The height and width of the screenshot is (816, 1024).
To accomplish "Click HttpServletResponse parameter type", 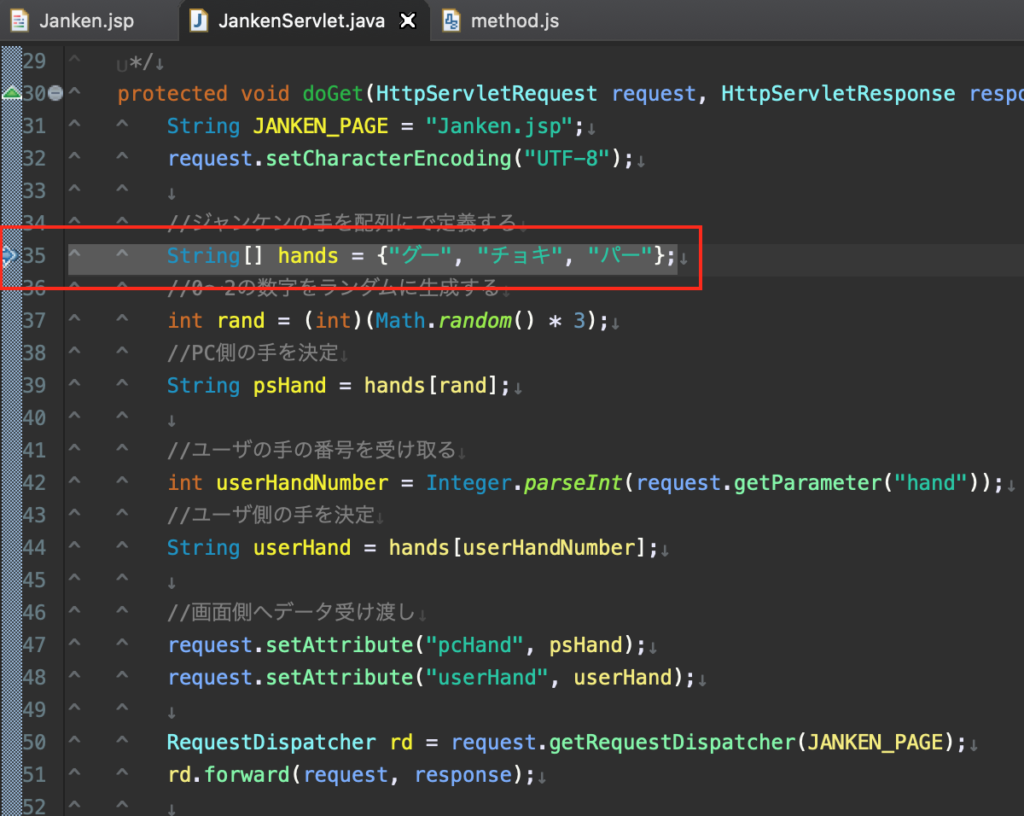I will tap(838, 93).
